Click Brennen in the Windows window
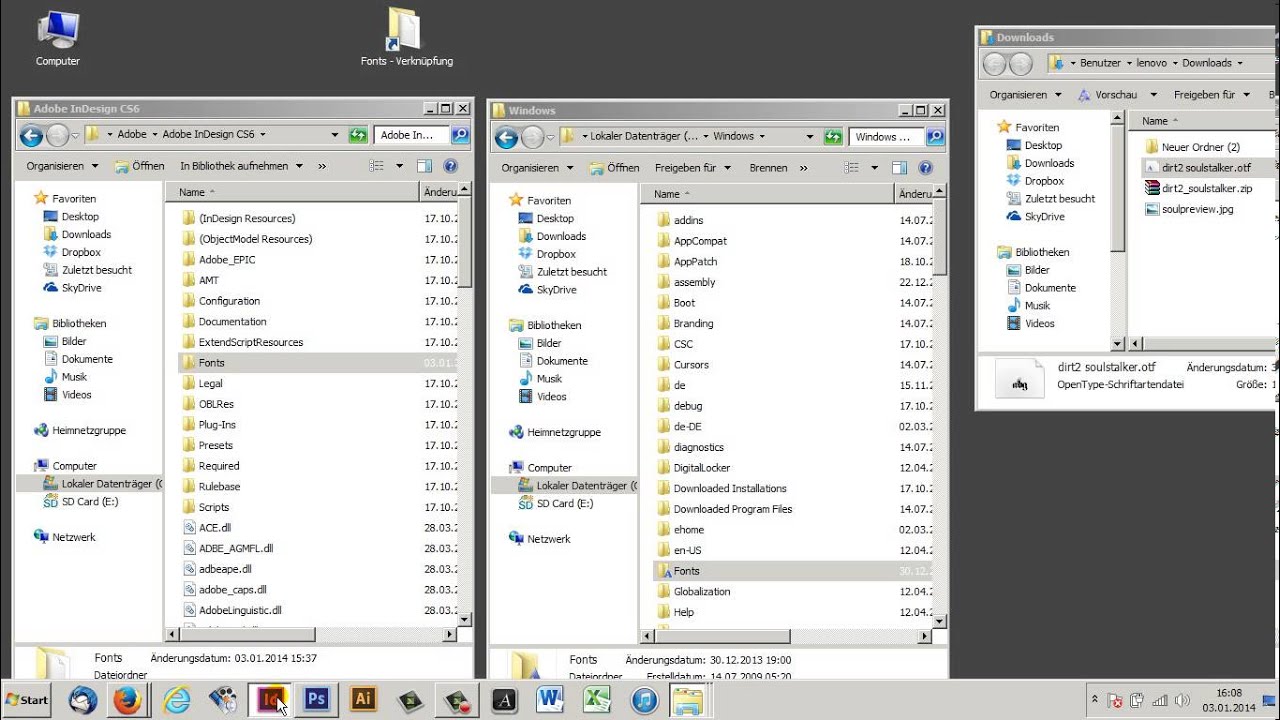1280x720 pixels. [768, 168]
